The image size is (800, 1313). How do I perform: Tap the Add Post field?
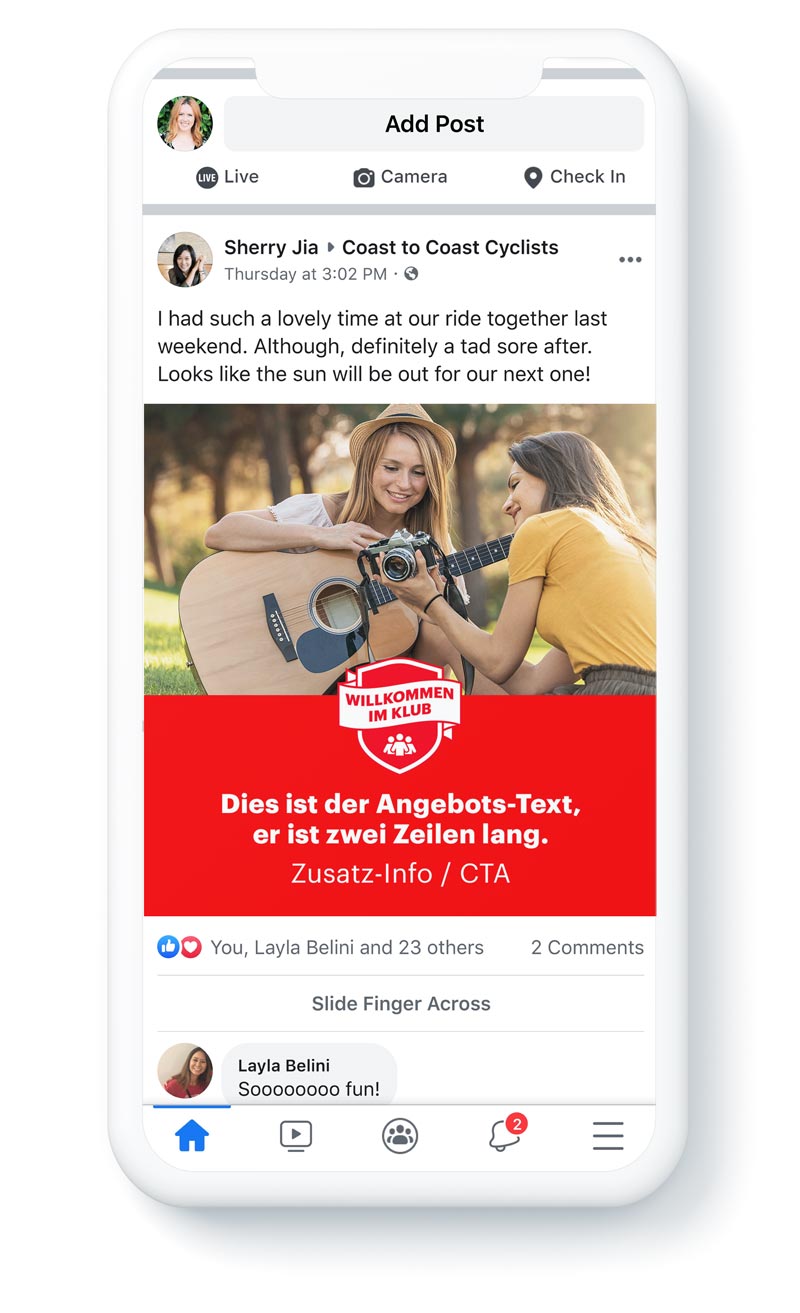point(434,124)
